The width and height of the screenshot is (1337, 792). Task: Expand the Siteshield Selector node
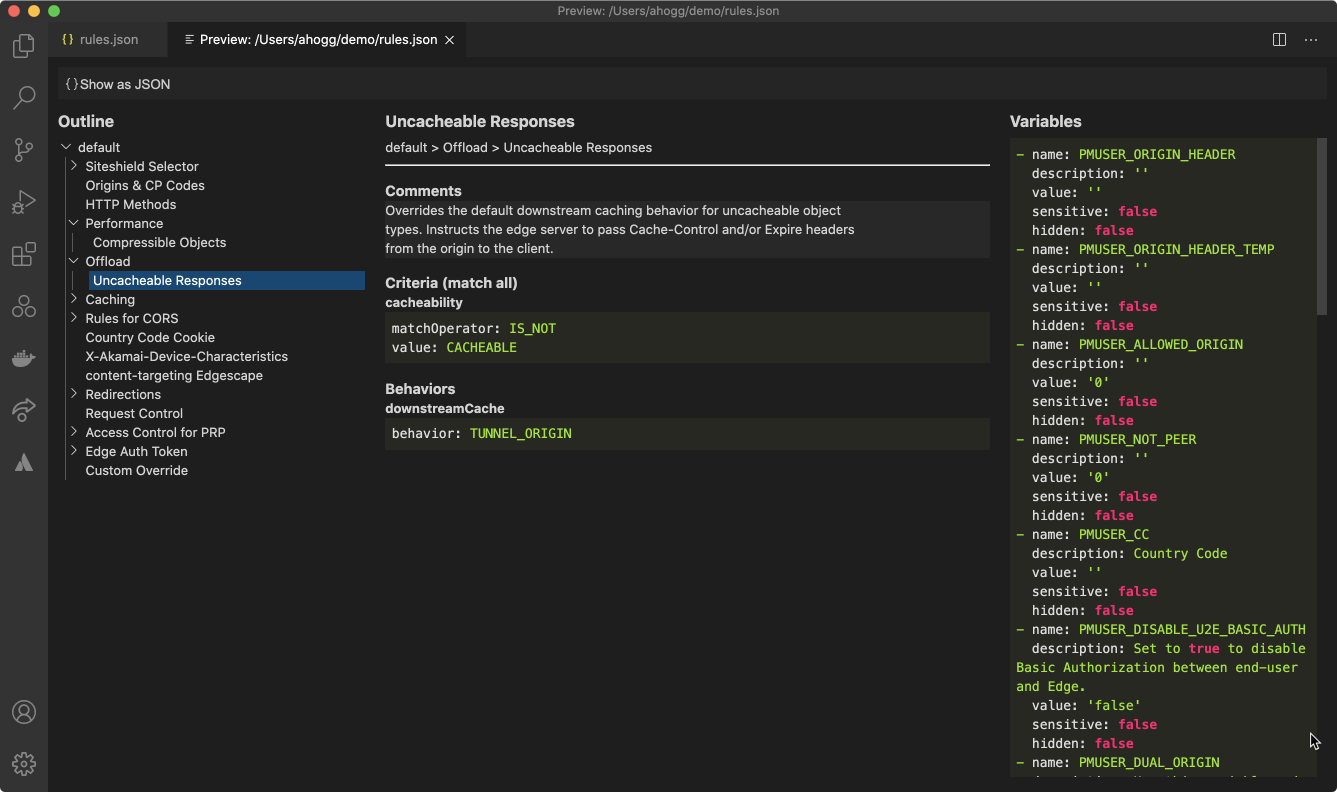pos(74,166)
